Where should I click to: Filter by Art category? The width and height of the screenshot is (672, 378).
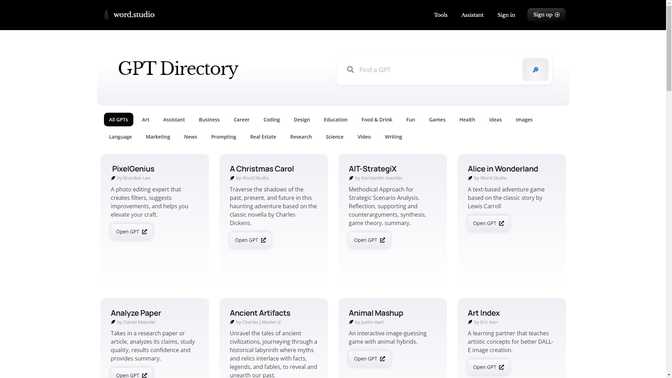click(x=146, y=120)
